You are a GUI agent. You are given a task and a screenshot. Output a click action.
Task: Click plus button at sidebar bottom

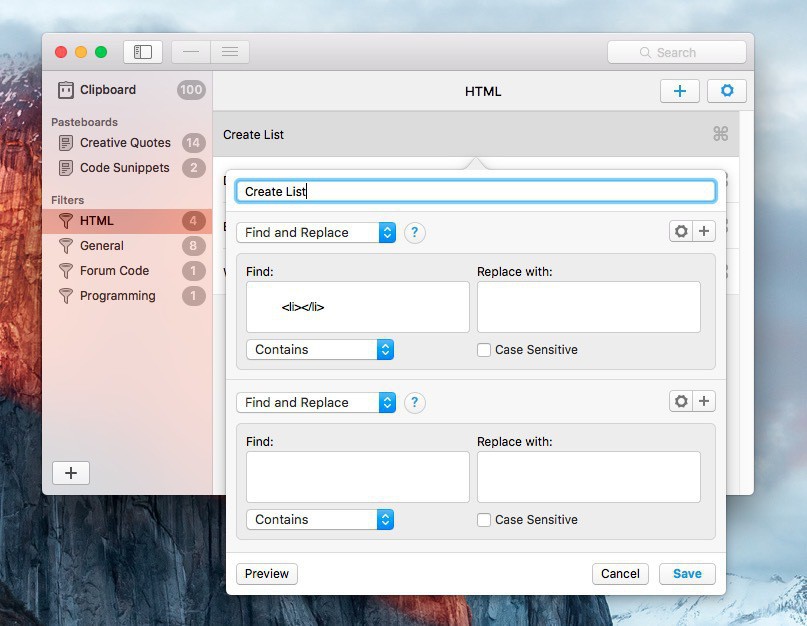71,473
